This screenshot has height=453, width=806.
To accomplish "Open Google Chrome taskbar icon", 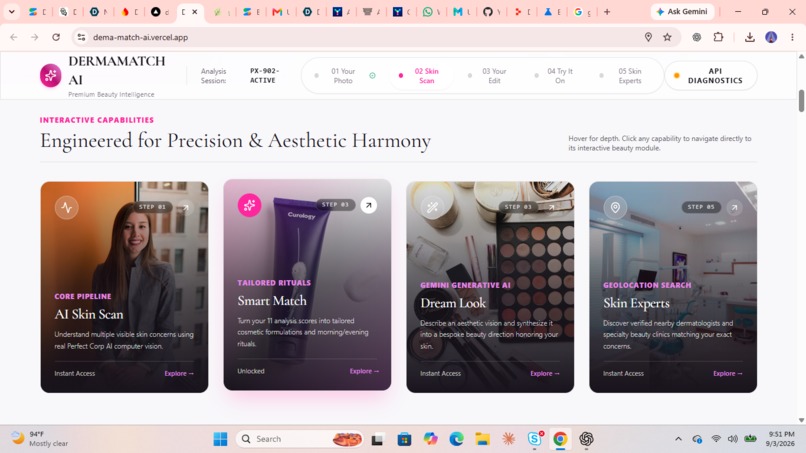I will coord(560,439).
